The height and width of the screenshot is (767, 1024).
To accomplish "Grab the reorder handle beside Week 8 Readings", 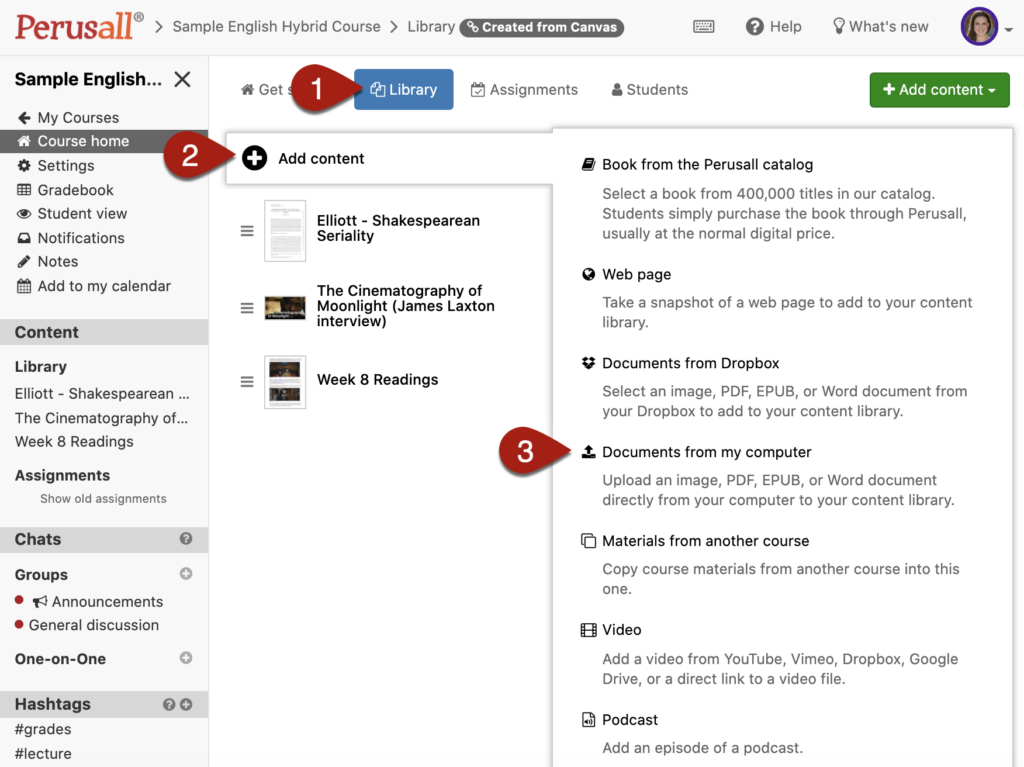I will coord(247,382).
